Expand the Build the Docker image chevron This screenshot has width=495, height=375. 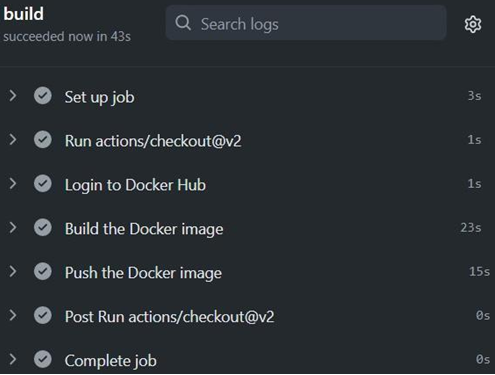click(13, 228)
